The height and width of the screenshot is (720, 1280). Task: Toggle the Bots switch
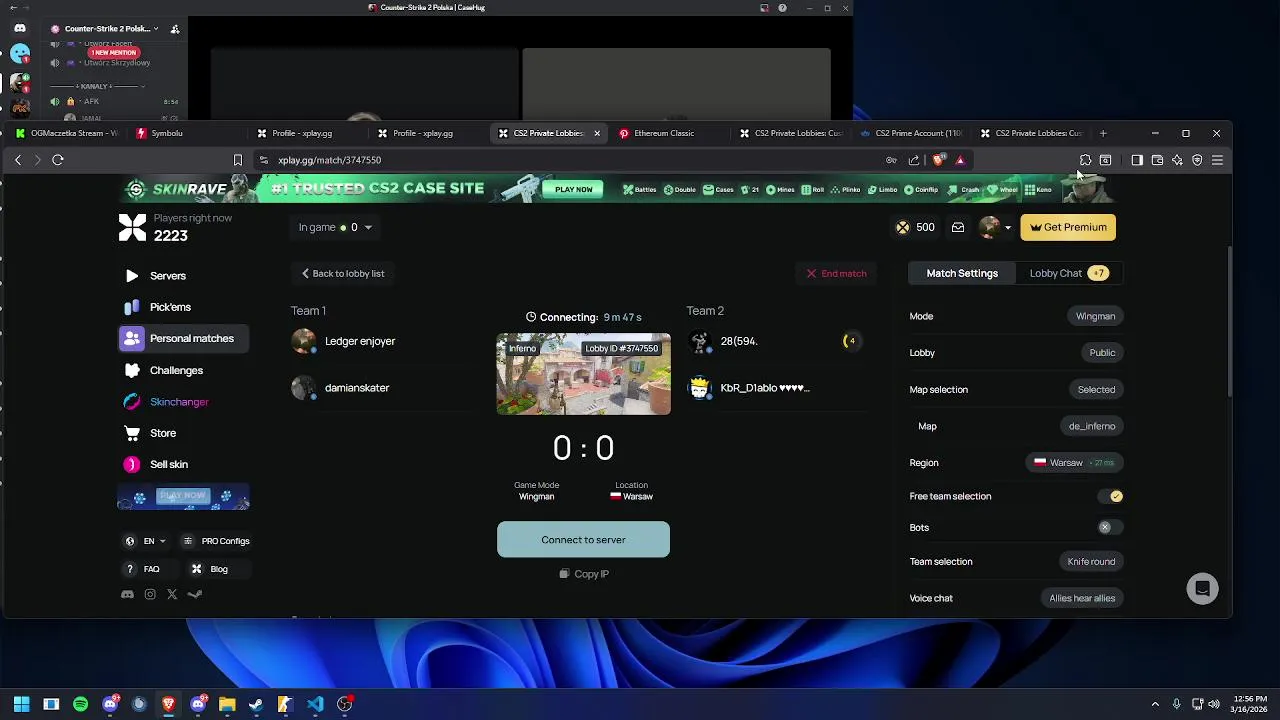click(1110, 527)
